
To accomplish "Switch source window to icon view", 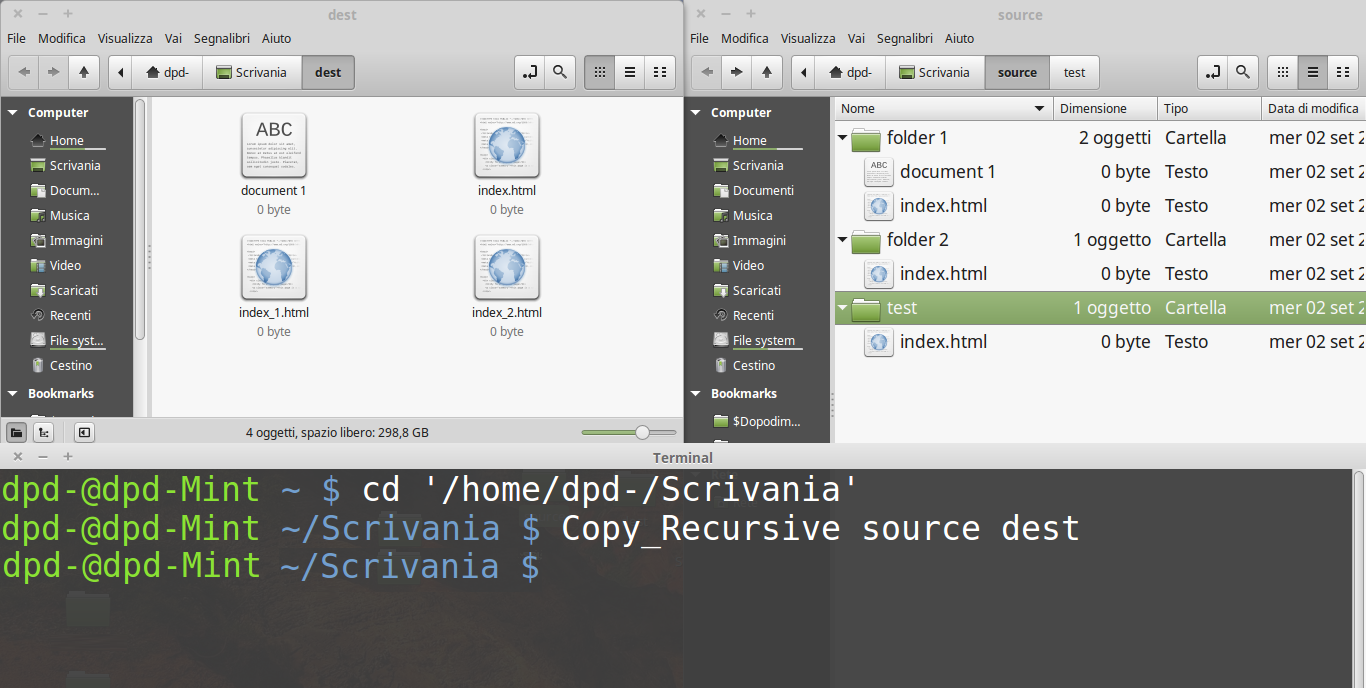I will pyautogui.click(x=1283, y=72).
